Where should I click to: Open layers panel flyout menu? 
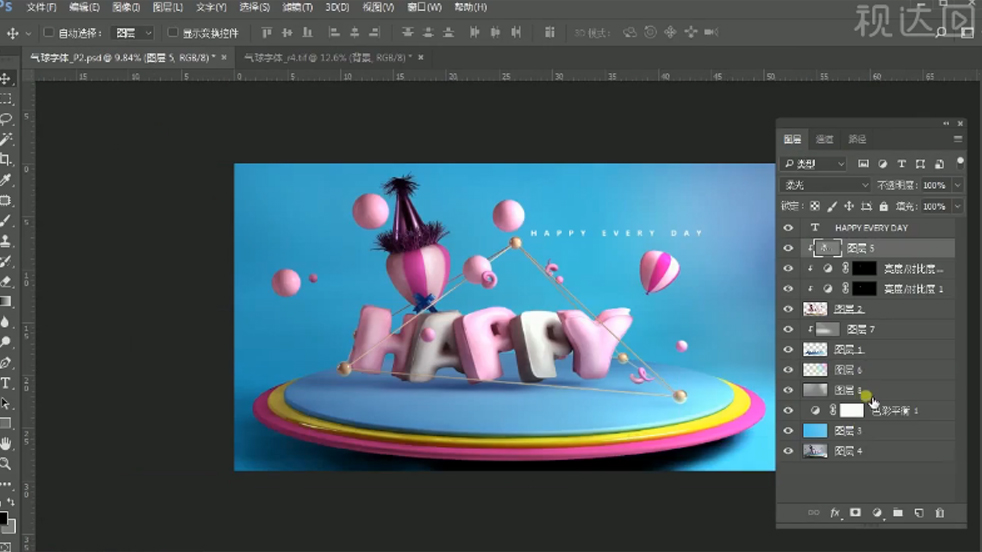[958, 139]
